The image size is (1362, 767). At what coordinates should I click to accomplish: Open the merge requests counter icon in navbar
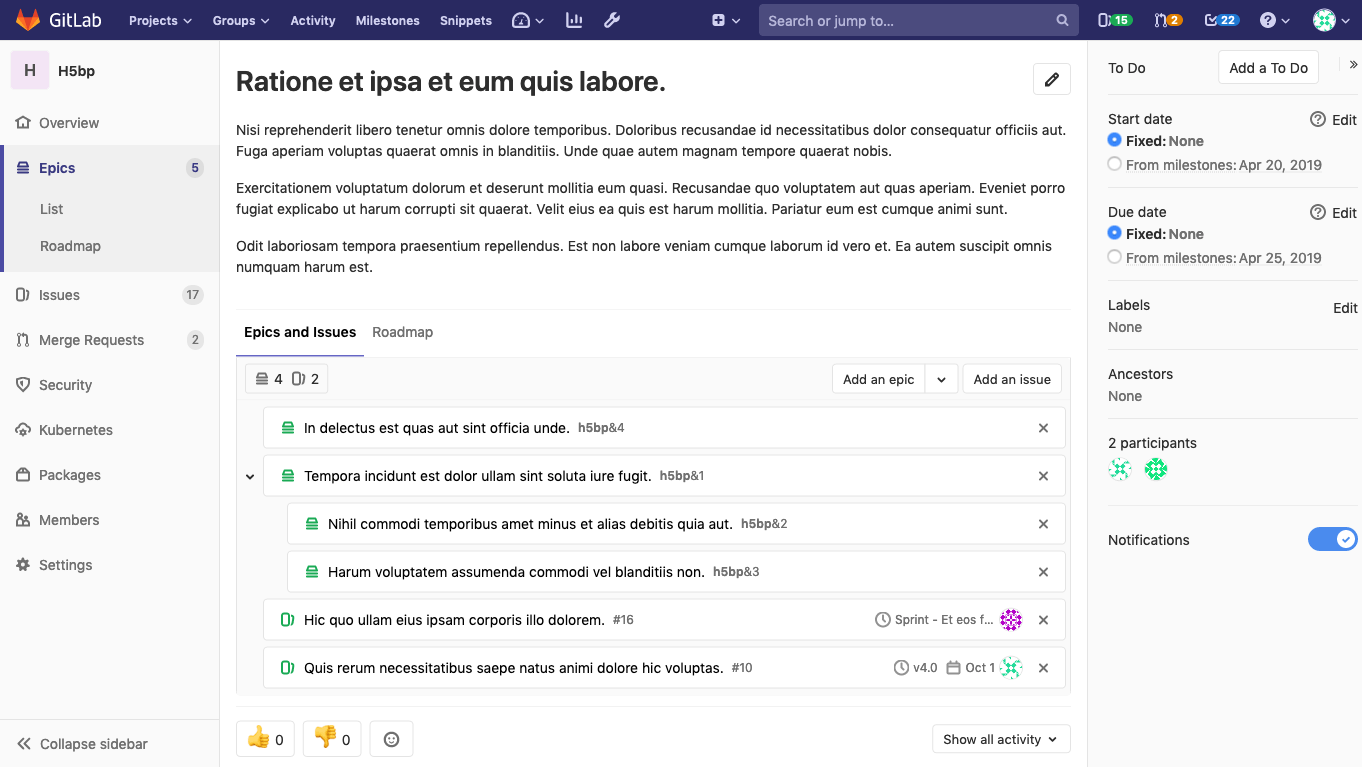pos(1167,20)
